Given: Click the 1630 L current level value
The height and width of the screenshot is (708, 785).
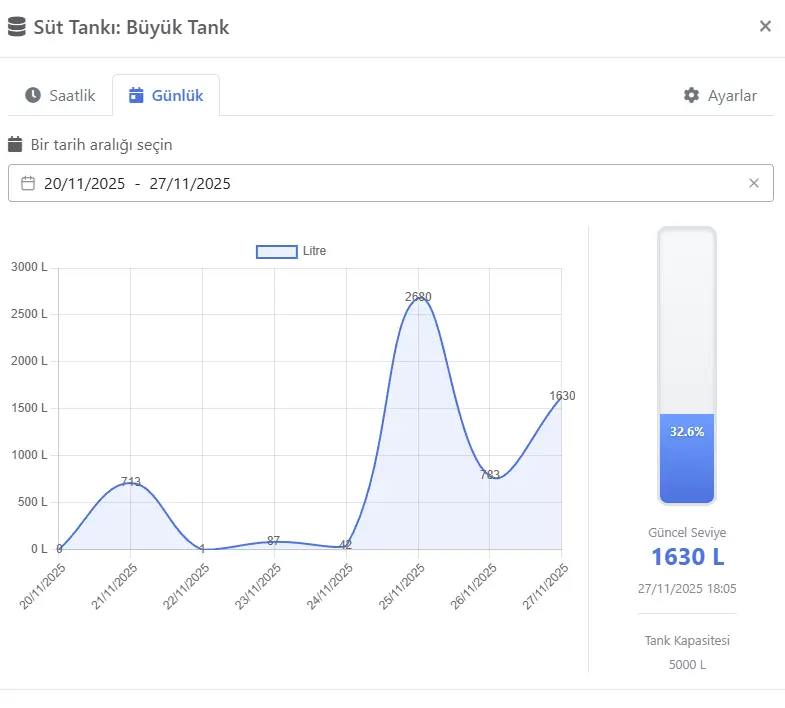Looking at the screenshot, I should pos(687,557).
